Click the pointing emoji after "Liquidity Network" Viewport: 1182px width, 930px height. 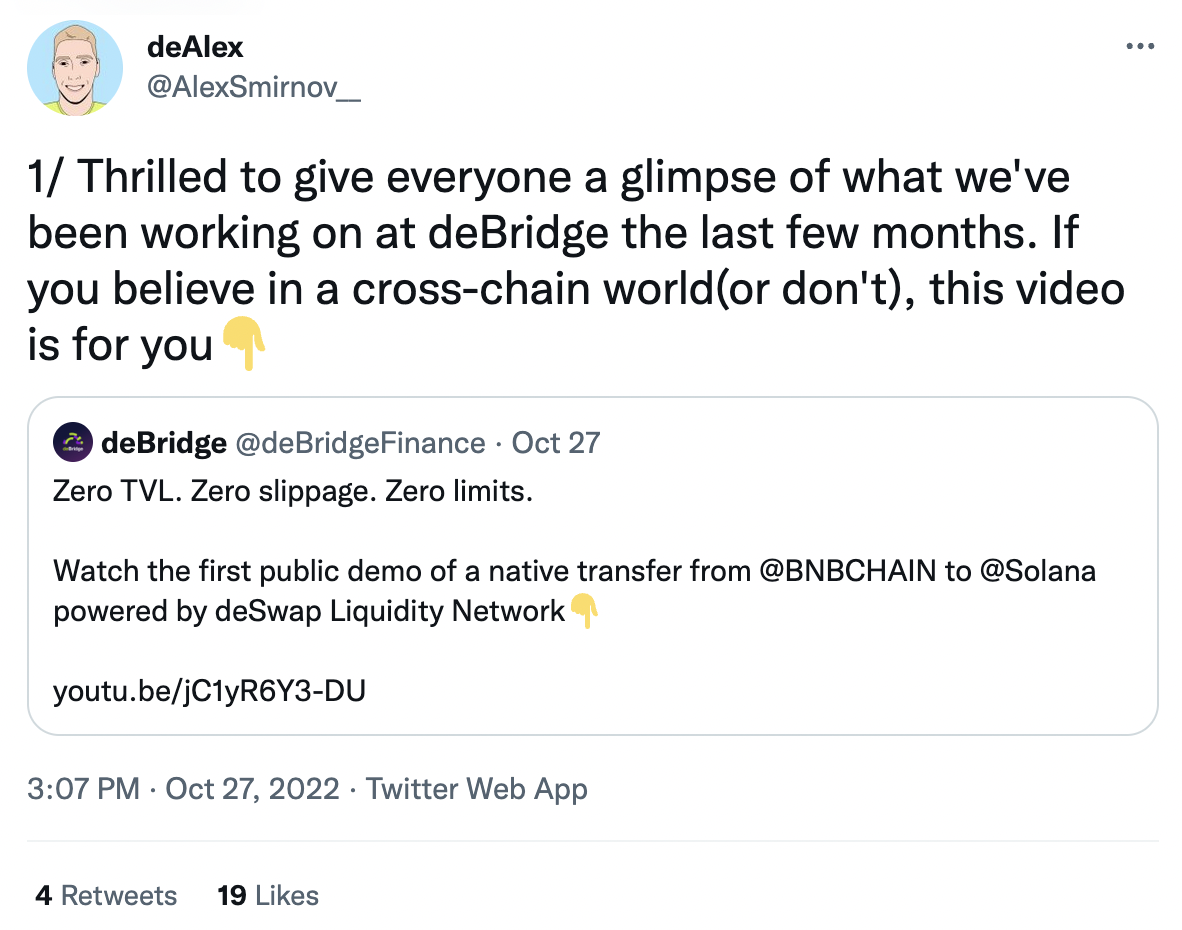click(583, 611)
